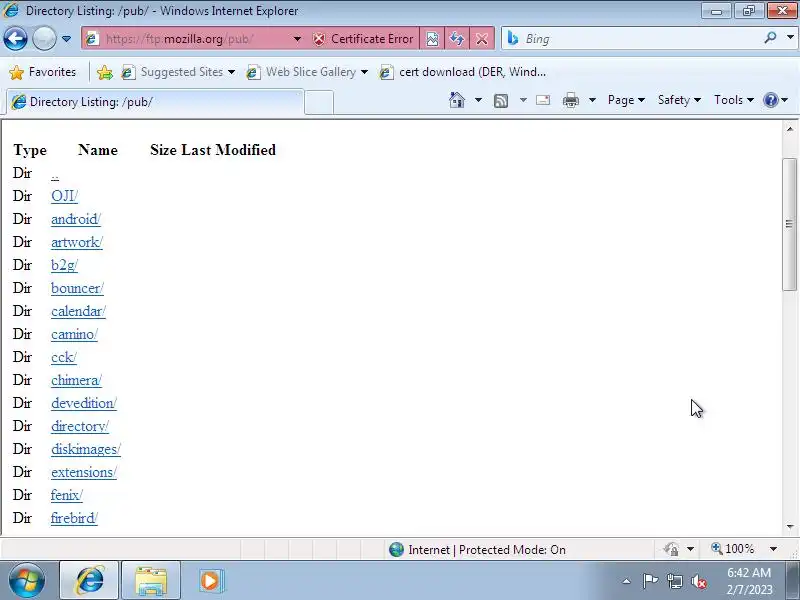This screenshot has width=800, height=600.
Task: Open the extensions/ directory link
Action: pyautogui.click(x=84, y=471)
